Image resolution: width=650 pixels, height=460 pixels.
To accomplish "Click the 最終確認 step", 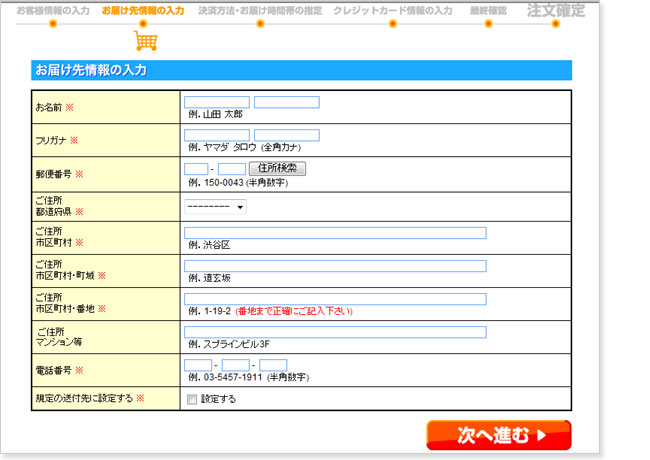I will pyautogui.click(x=488, y=11).
